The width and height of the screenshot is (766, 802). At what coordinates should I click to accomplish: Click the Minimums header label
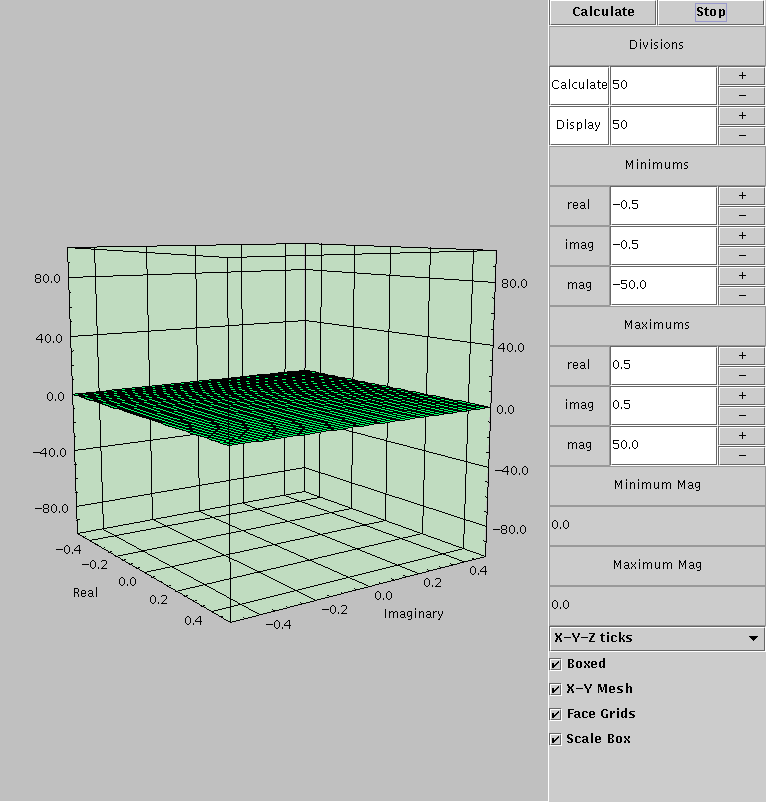click(657, 165)
